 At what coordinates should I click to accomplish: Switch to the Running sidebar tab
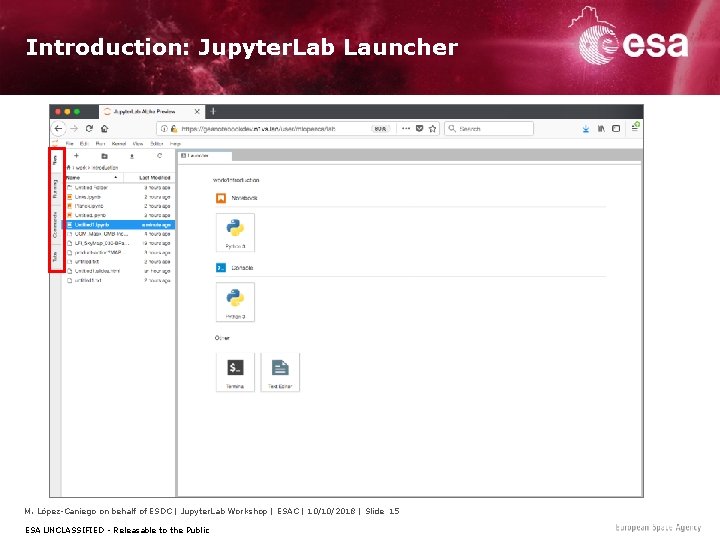coord(55,189)
